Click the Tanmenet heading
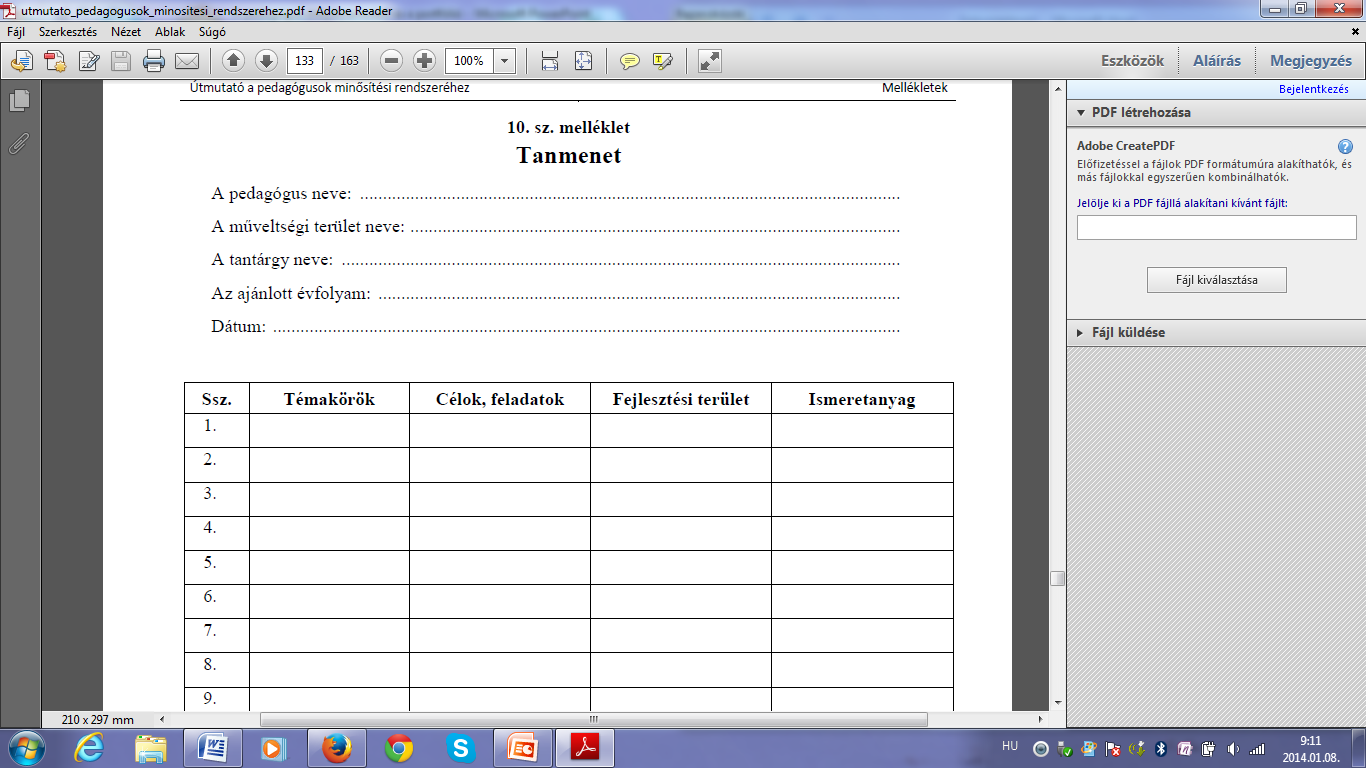 pyautogui.click(x=569, y=155)
